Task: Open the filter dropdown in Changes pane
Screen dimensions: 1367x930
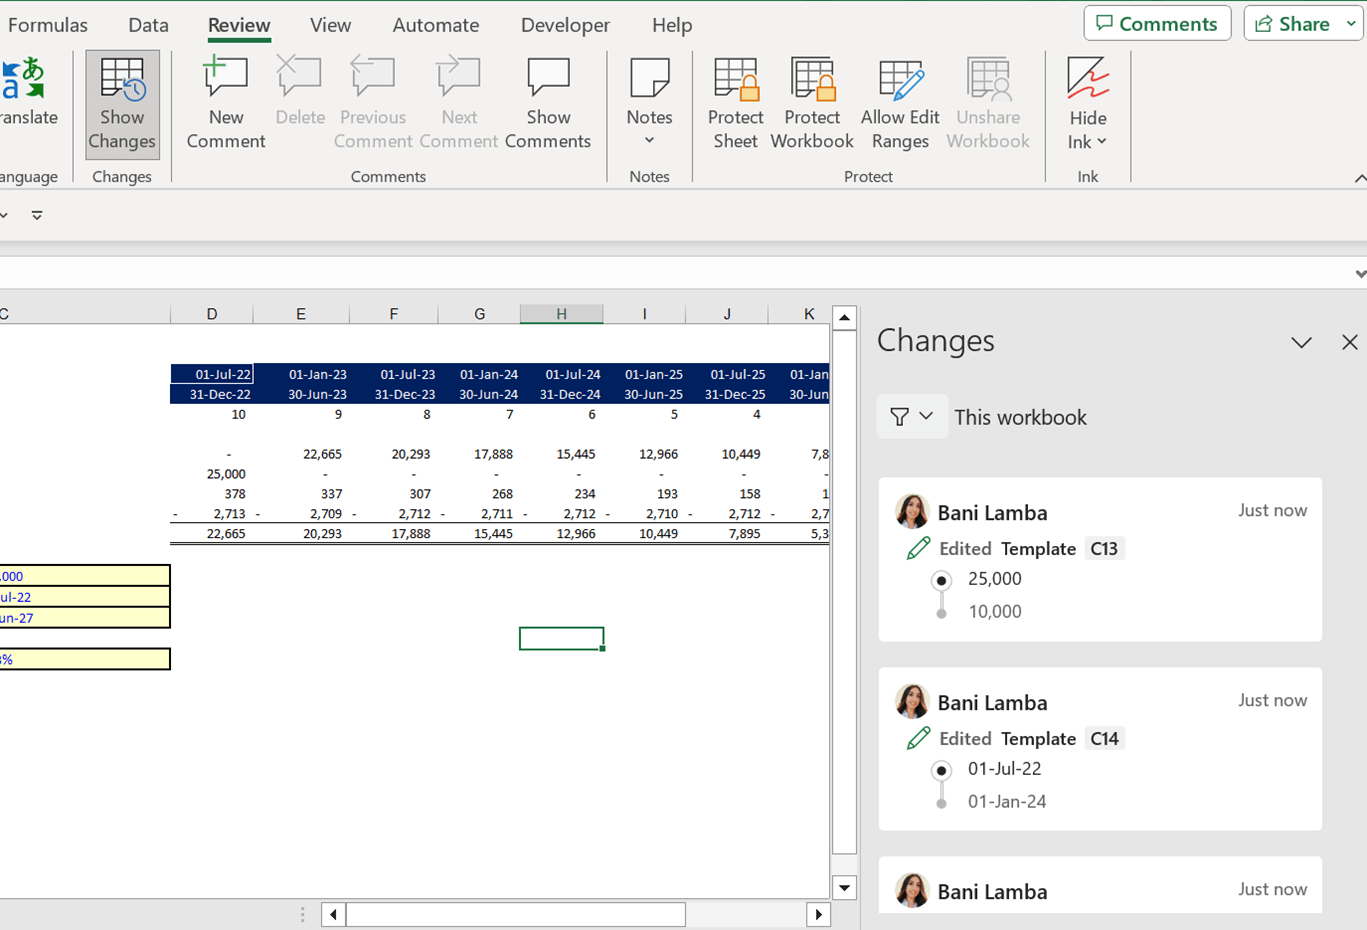Action: [x=911, y=417]
